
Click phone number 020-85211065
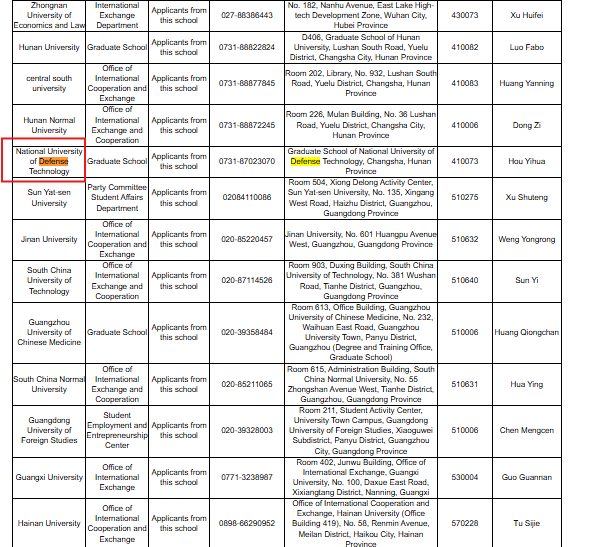click(247, 384)
